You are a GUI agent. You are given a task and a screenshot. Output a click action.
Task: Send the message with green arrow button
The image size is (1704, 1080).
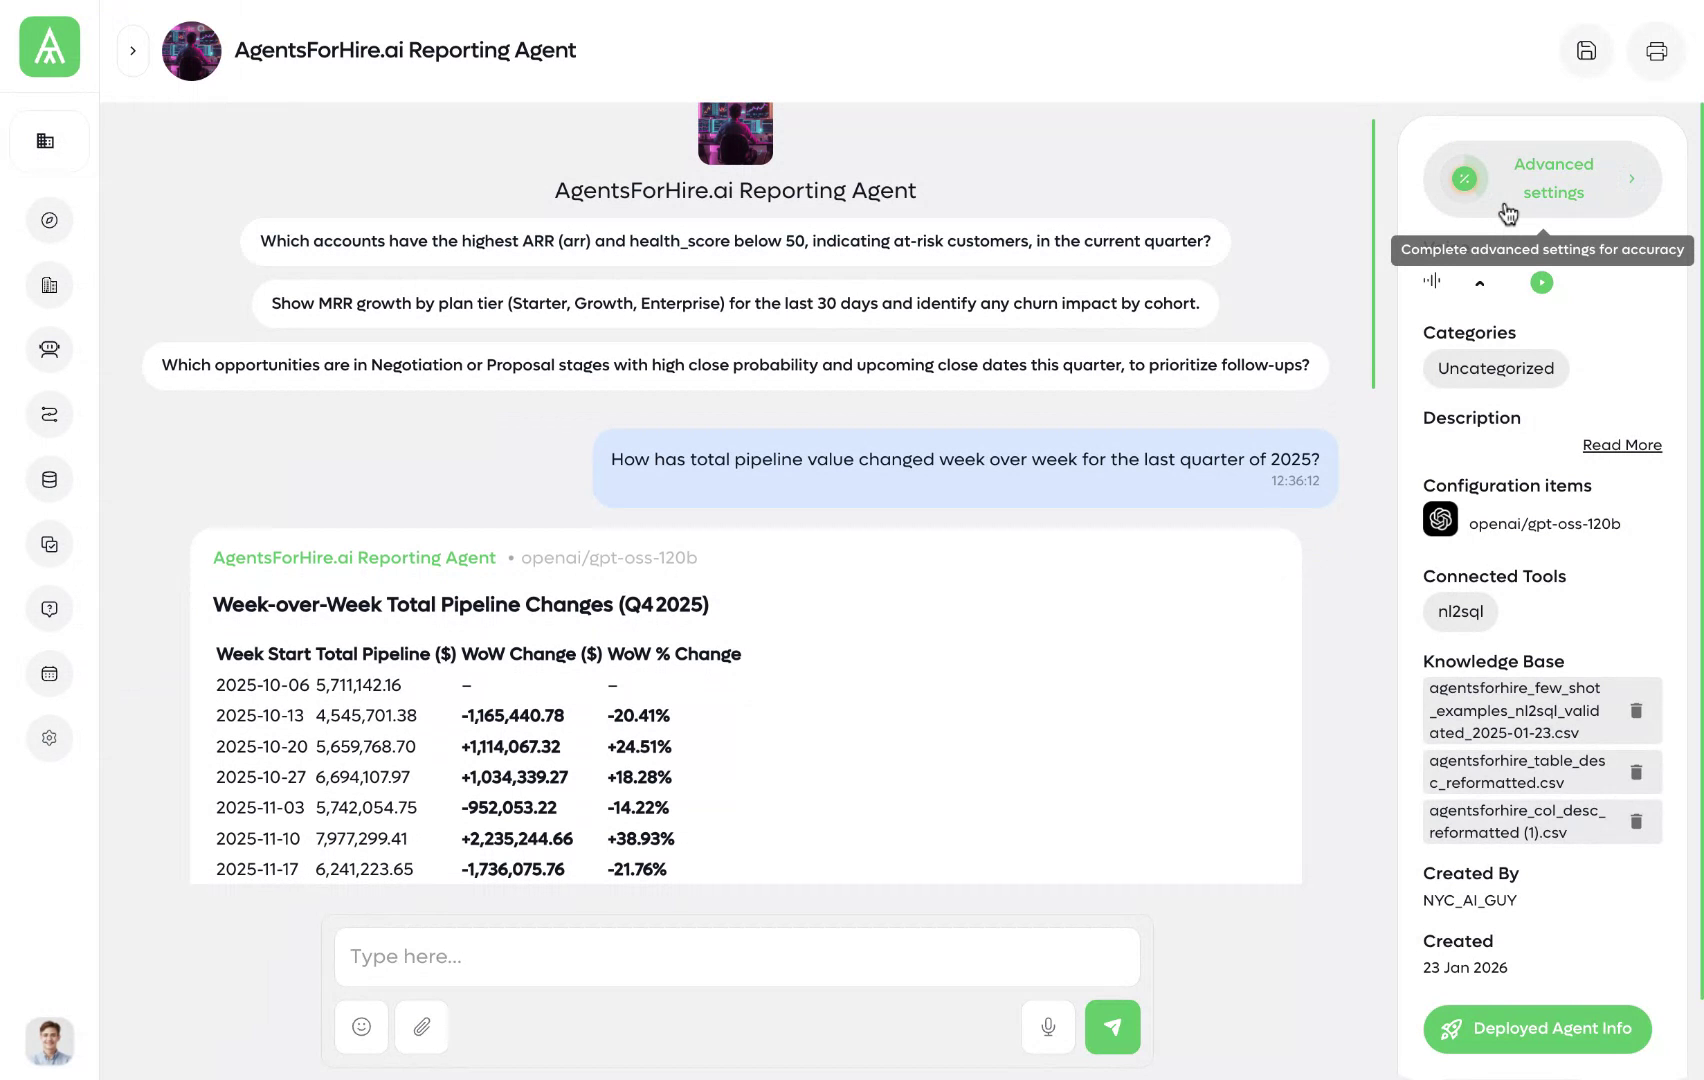pyautogui.click(x=1112, y=1027)
